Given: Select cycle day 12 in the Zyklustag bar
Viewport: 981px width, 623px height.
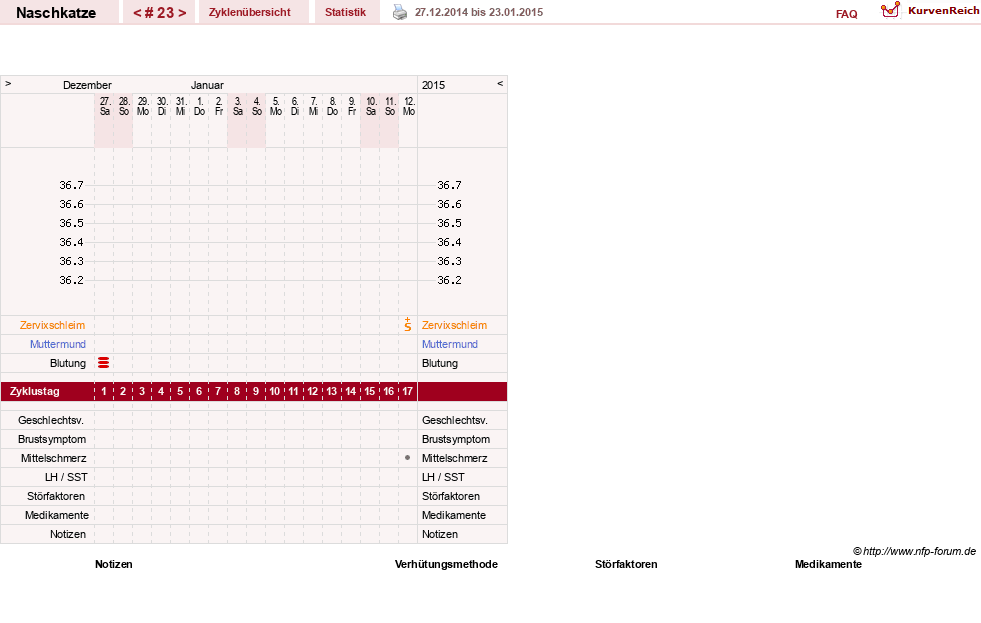Looking at the screenshot, I should pyautogui.click(x=312, y=392).
